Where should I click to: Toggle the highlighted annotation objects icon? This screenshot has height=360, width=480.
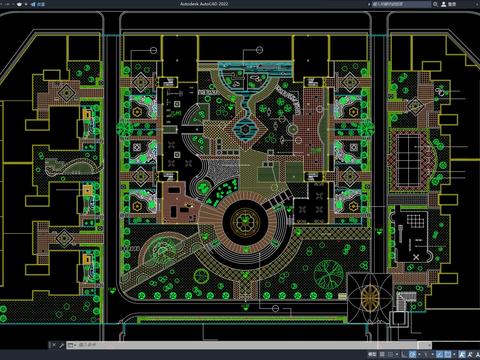point(462,354)
